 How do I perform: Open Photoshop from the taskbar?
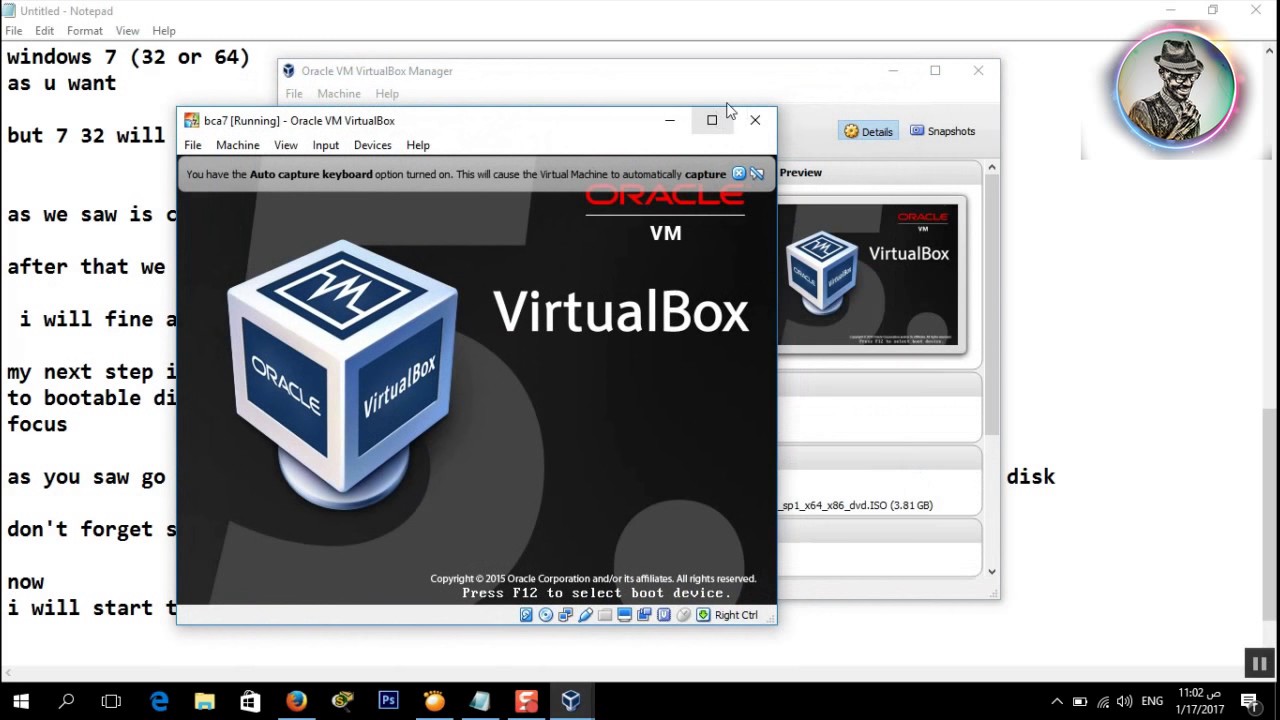388,701
